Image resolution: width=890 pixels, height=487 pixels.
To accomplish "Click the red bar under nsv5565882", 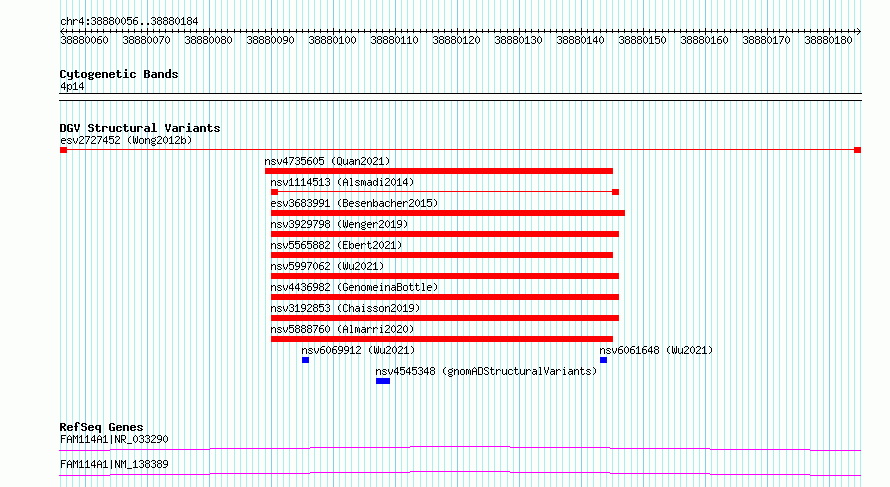I will click(442, 255).
